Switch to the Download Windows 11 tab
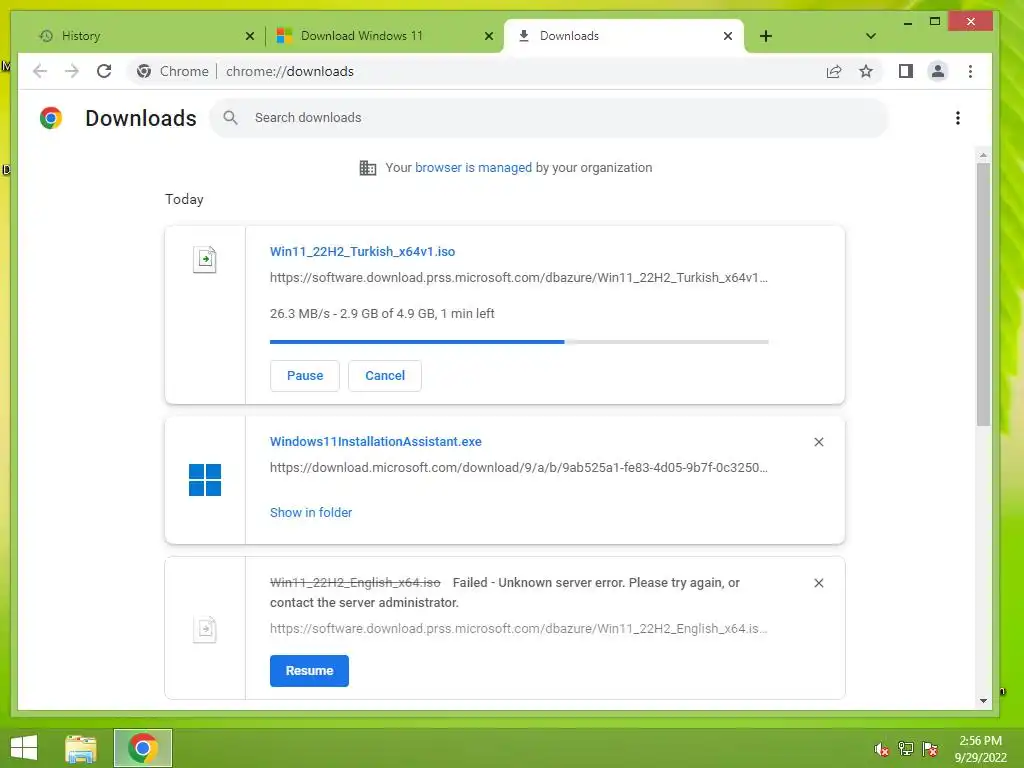 (385, 36)
